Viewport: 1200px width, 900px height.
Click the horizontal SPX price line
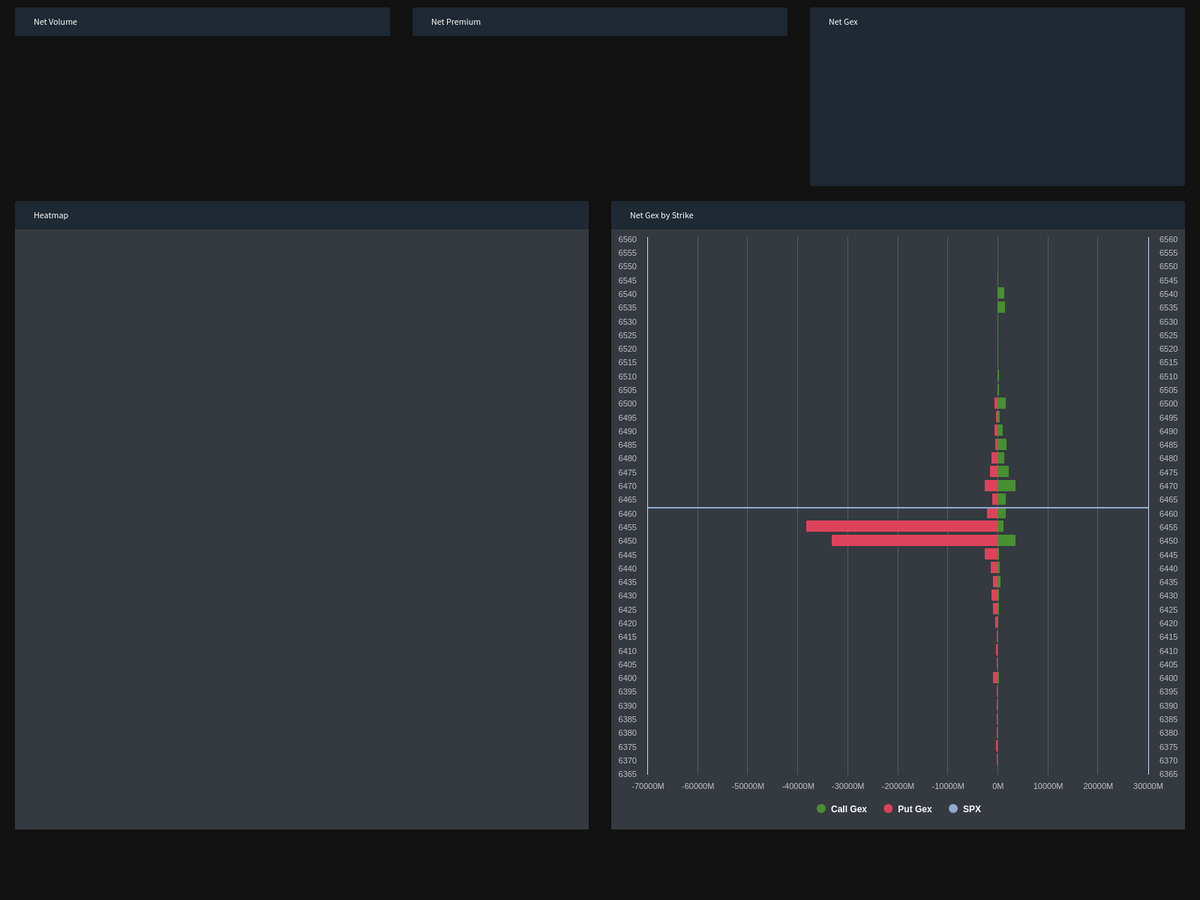pos(898,508)
